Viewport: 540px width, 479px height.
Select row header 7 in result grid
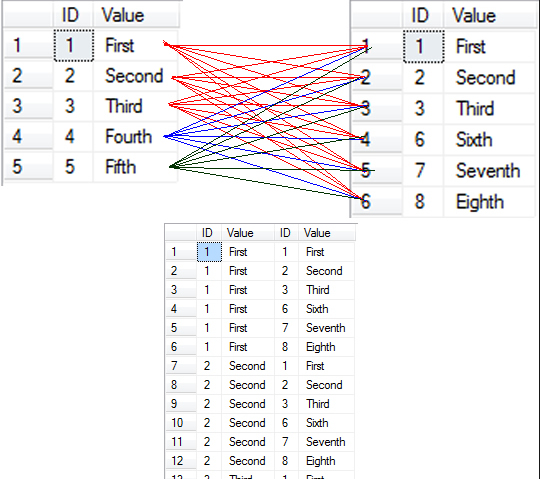click(x=181, y=366)
